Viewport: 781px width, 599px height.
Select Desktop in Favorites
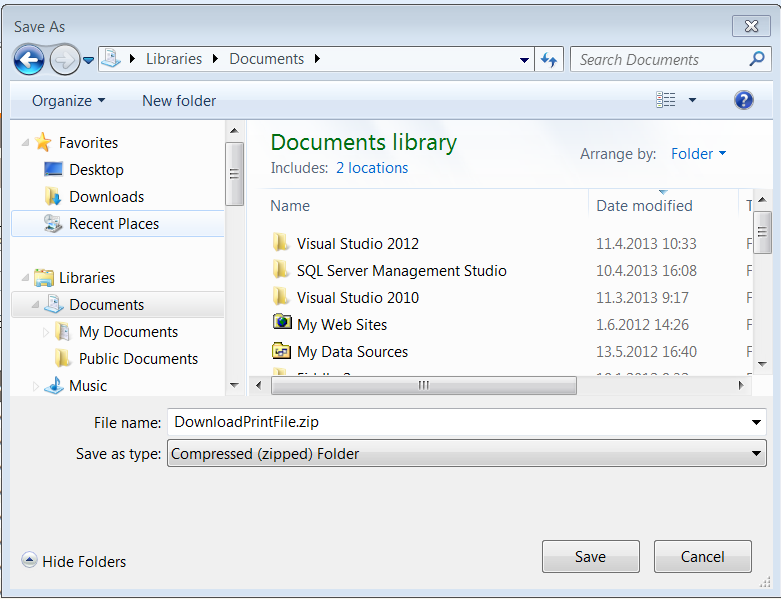point(96,170)
